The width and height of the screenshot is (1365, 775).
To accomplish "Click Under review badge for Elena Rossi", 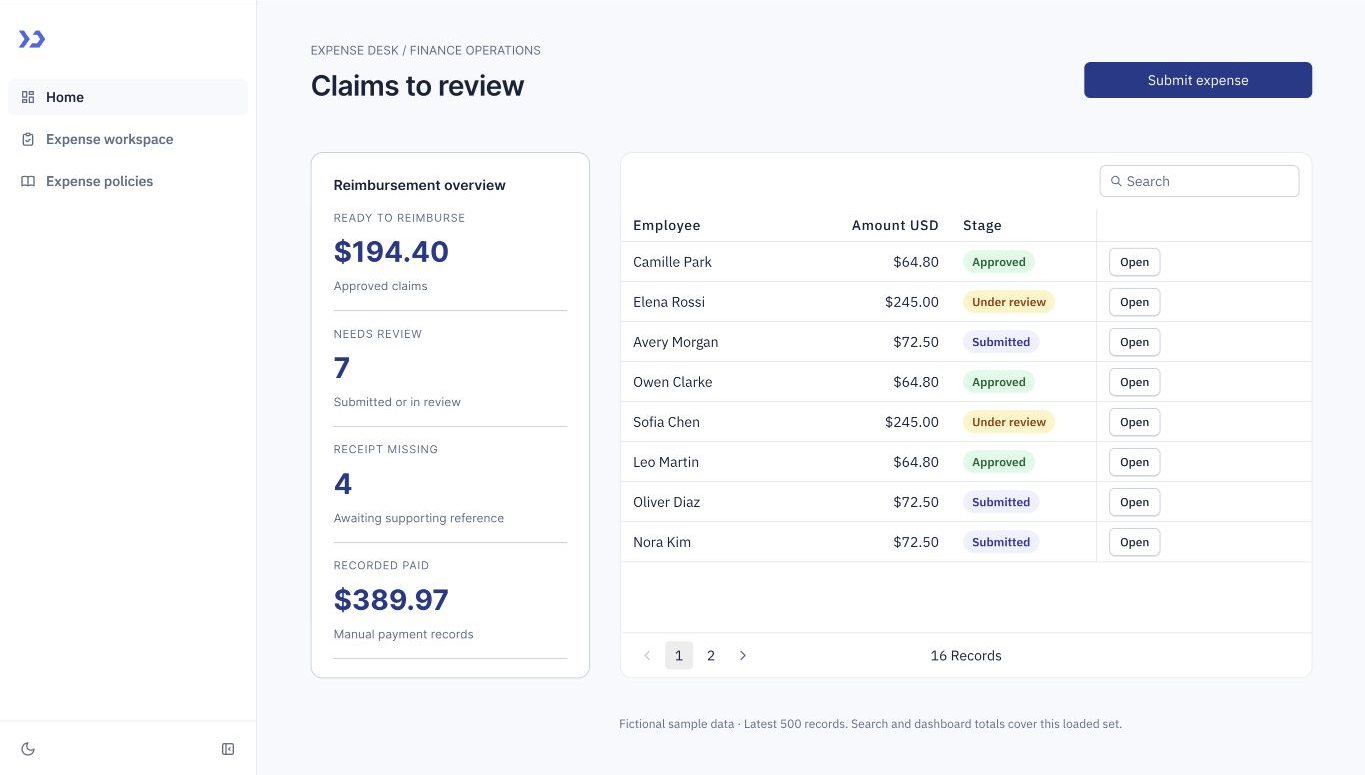I will (x=1009, y=302).
